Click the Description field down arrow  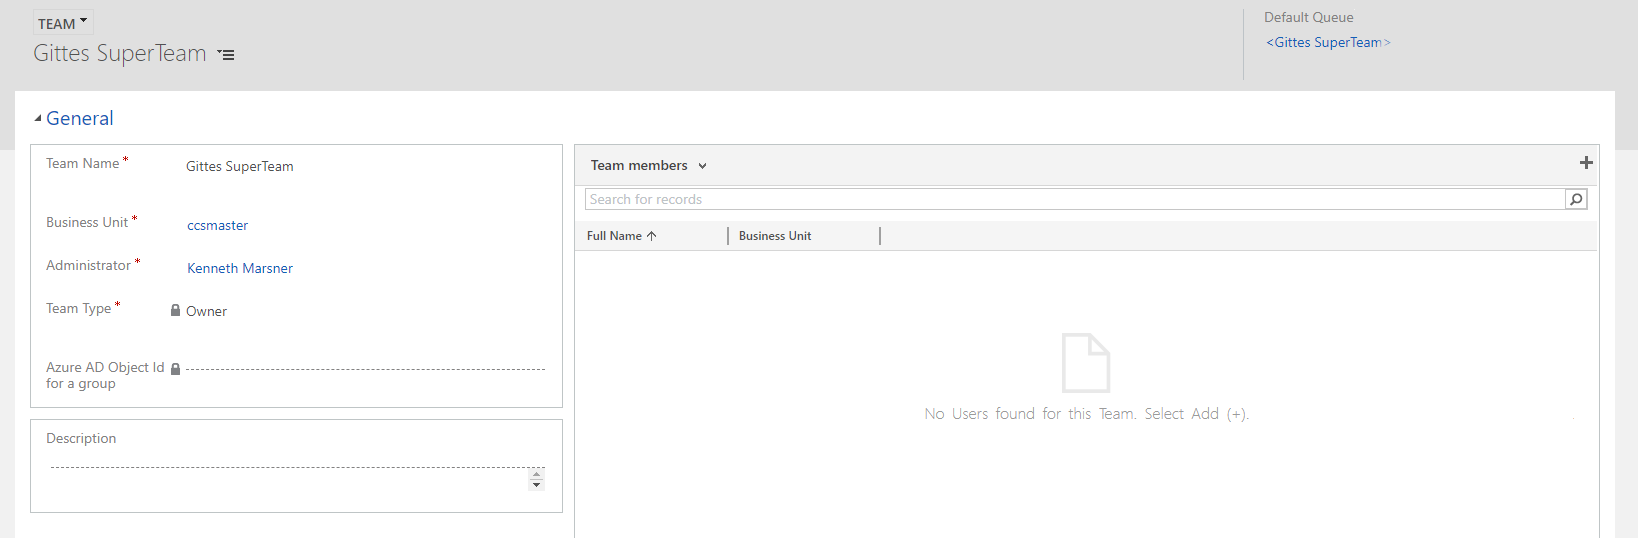coord(537,485)
